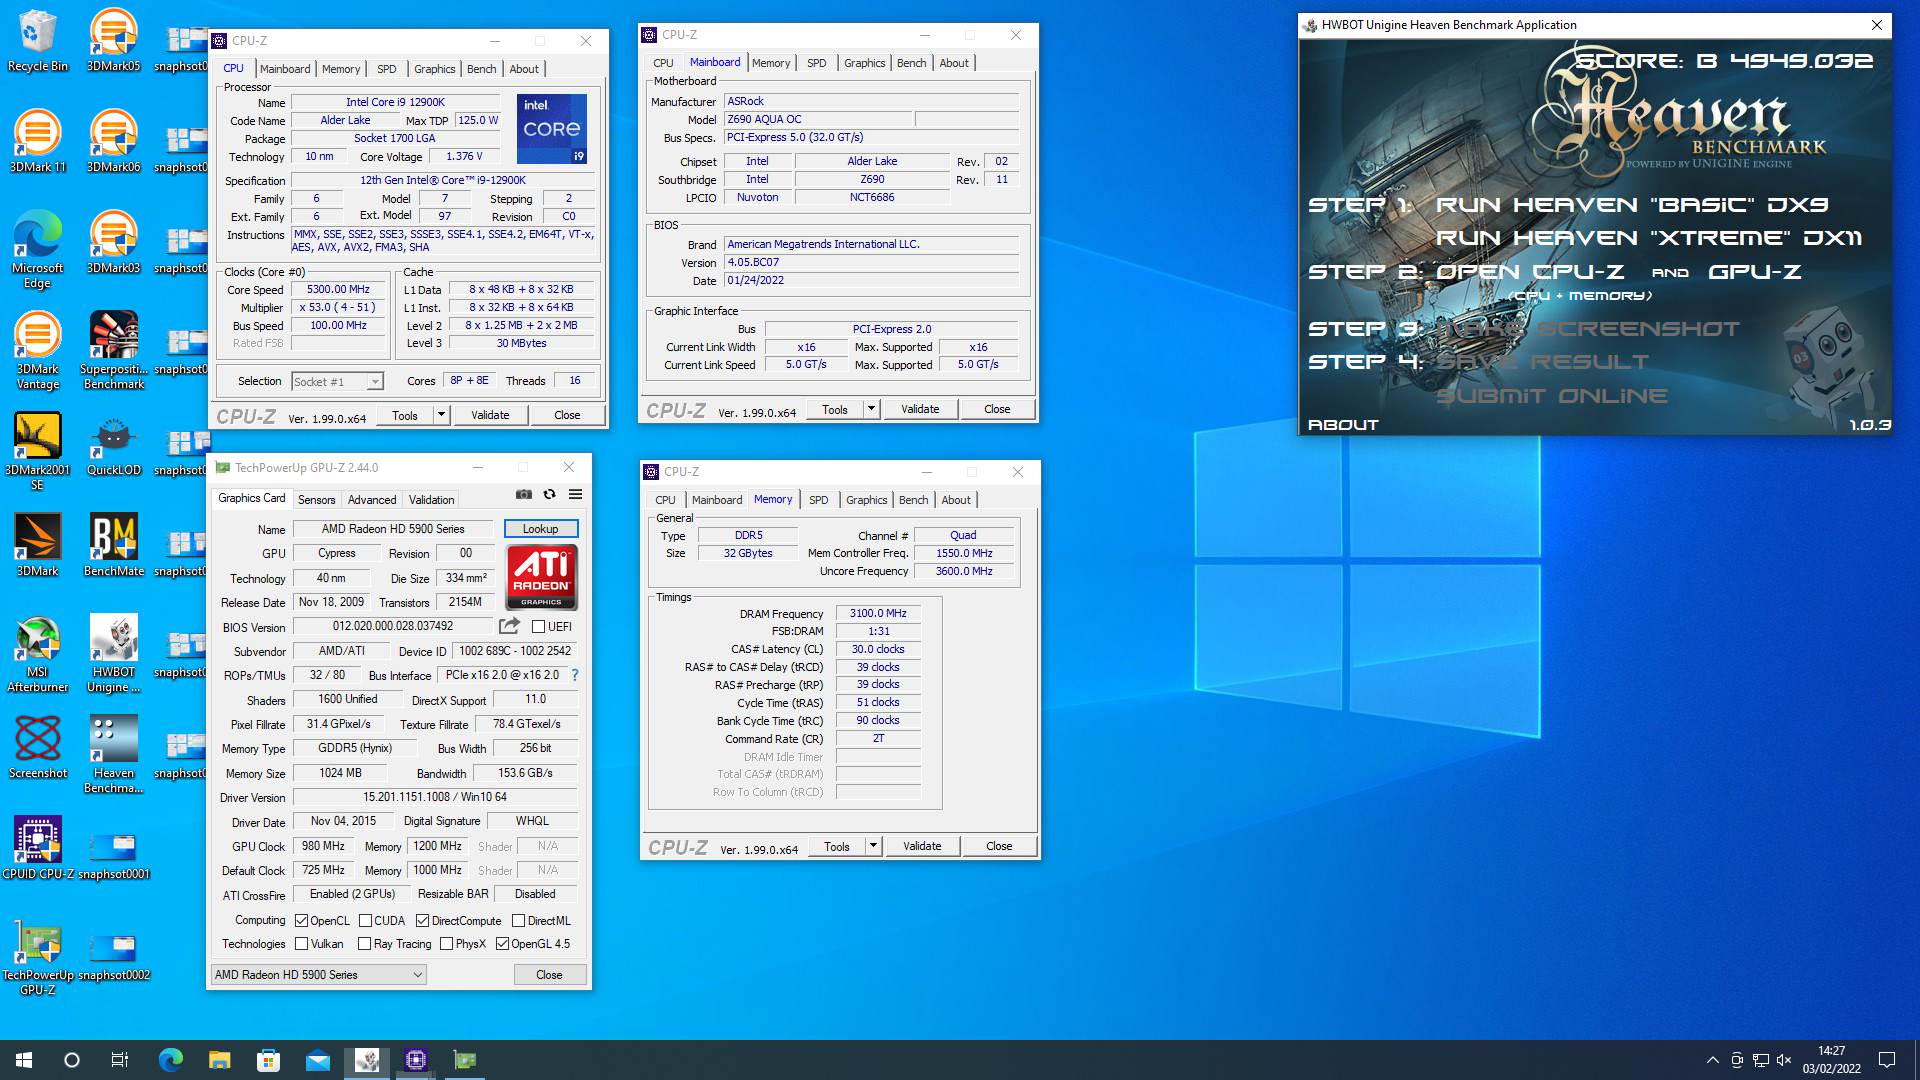Launch 3DMark Vantage desktop icon

(x=37, y=350)
